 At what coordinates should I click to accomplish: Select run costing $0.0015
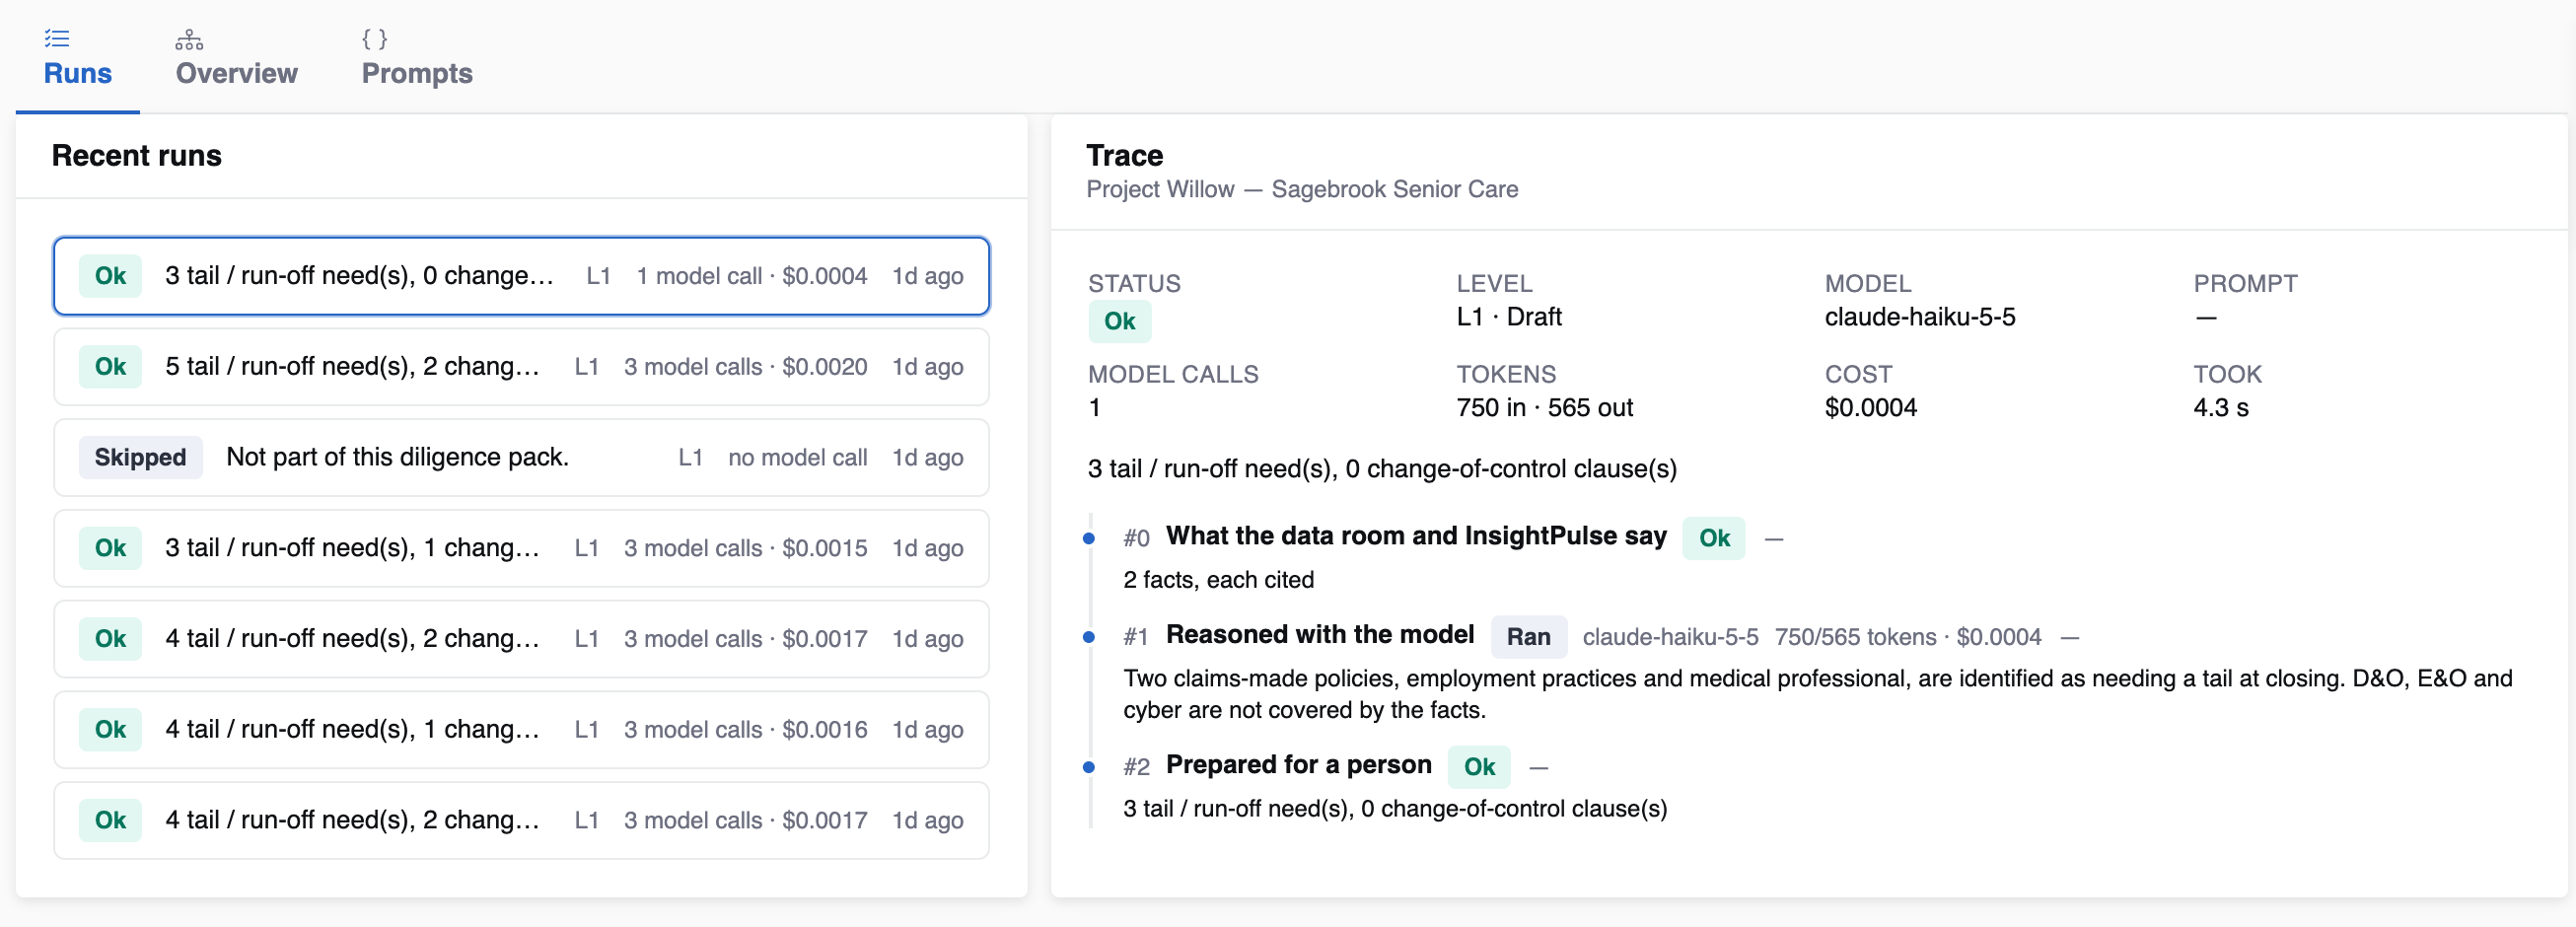pos(521,548)
